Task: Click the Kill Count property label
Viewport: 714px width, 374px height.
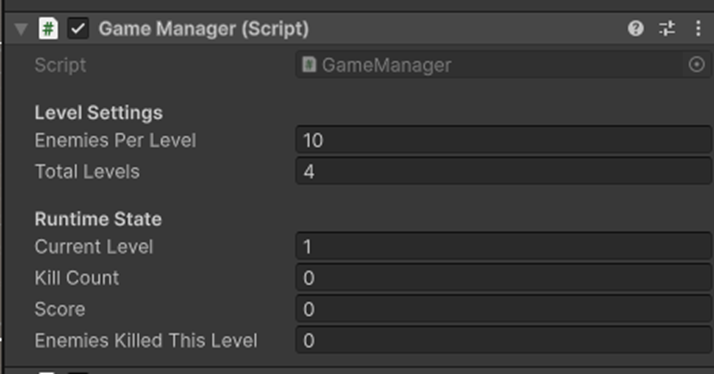Action: pos(76,278)
